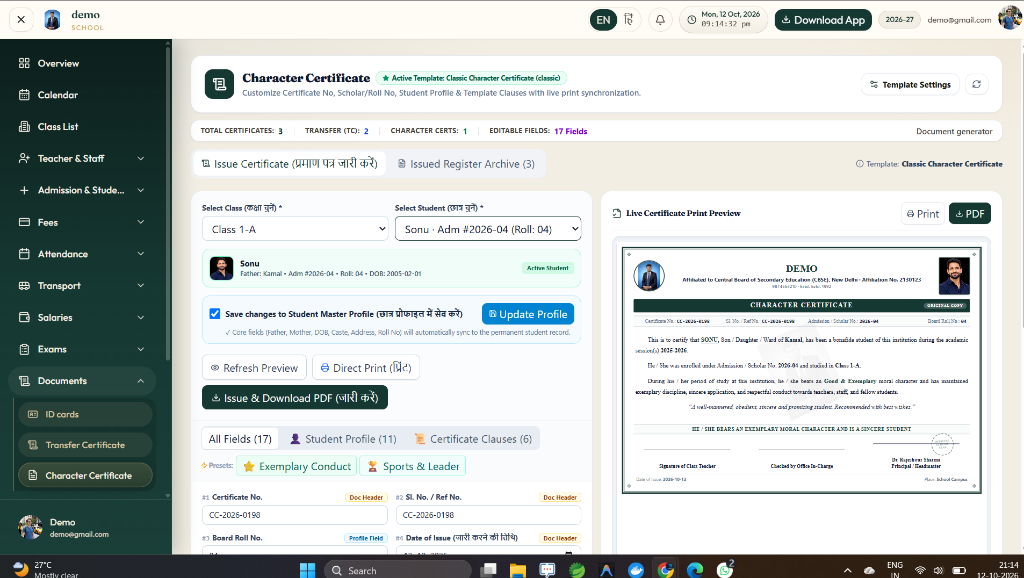Expand the Fees menu

point(140,222)
